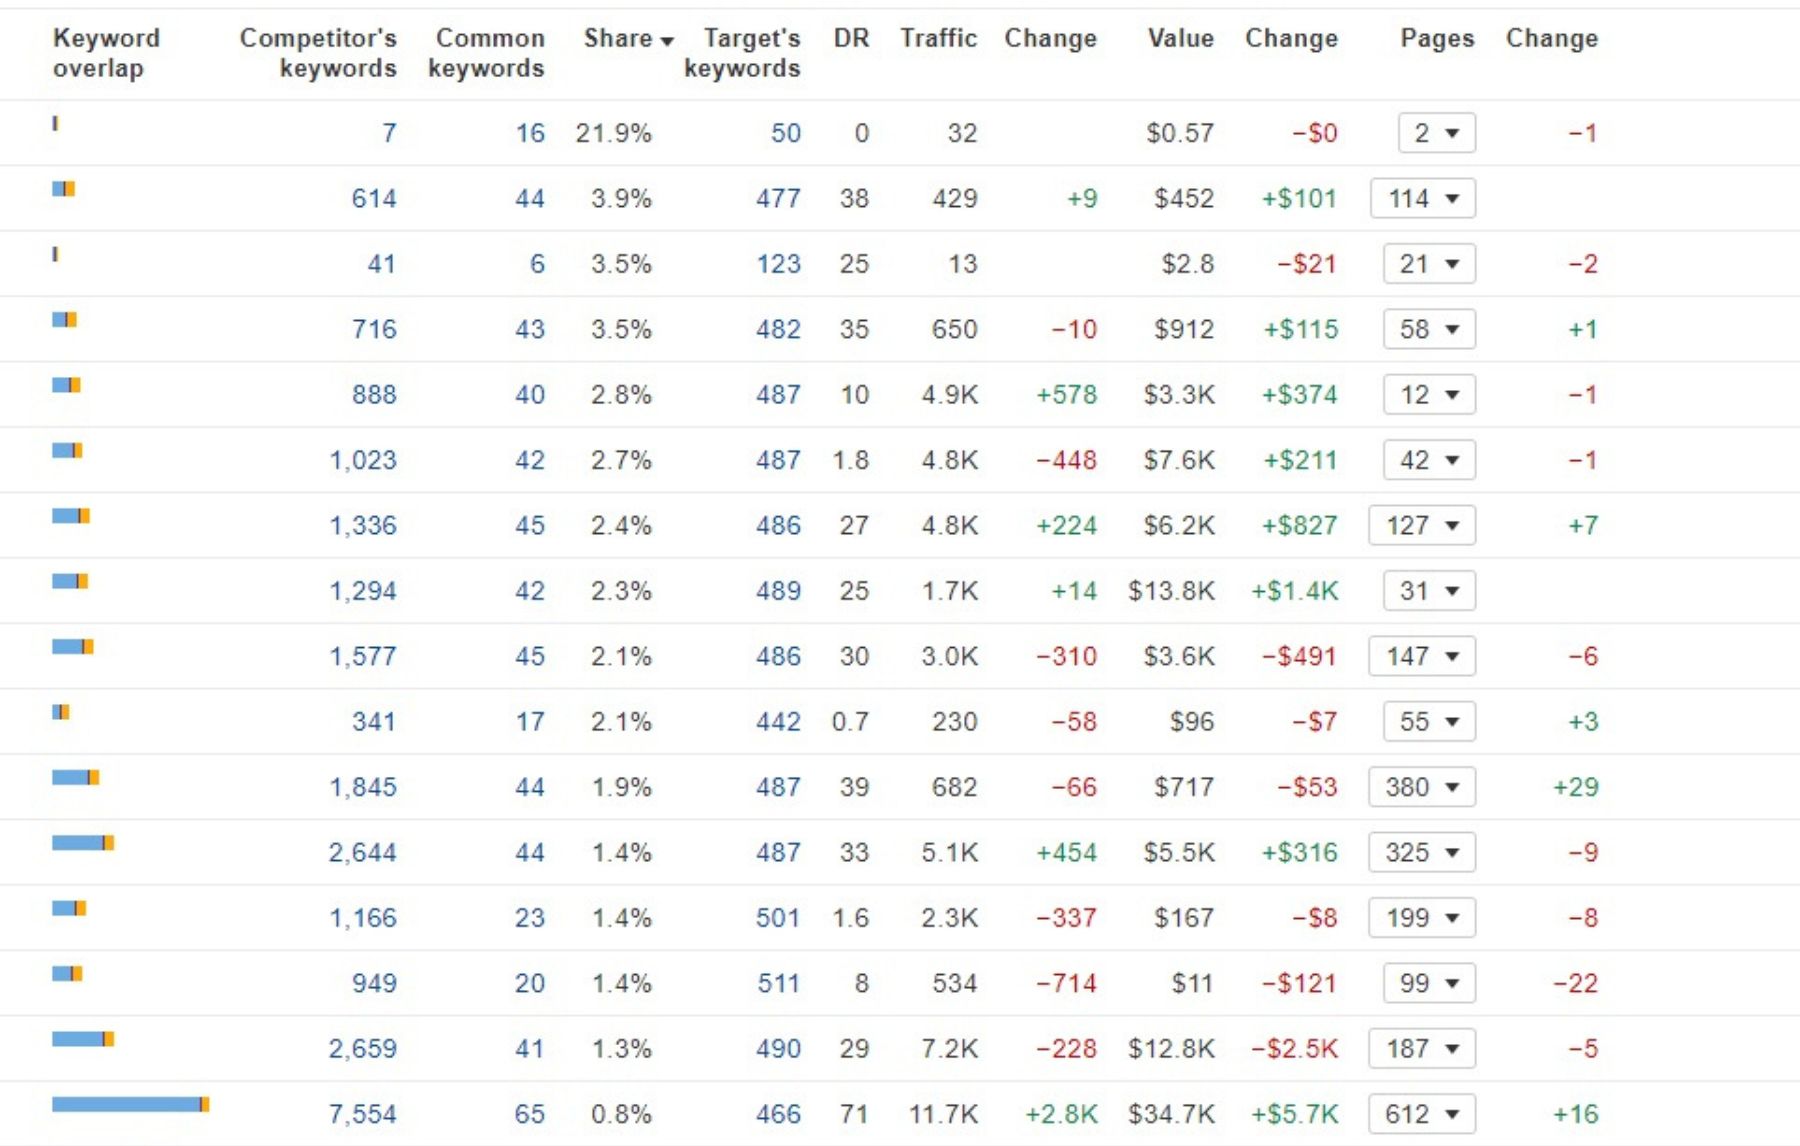Click traffic change +578
The width and height of the screenshot is (1800, 1146).
1066,395
